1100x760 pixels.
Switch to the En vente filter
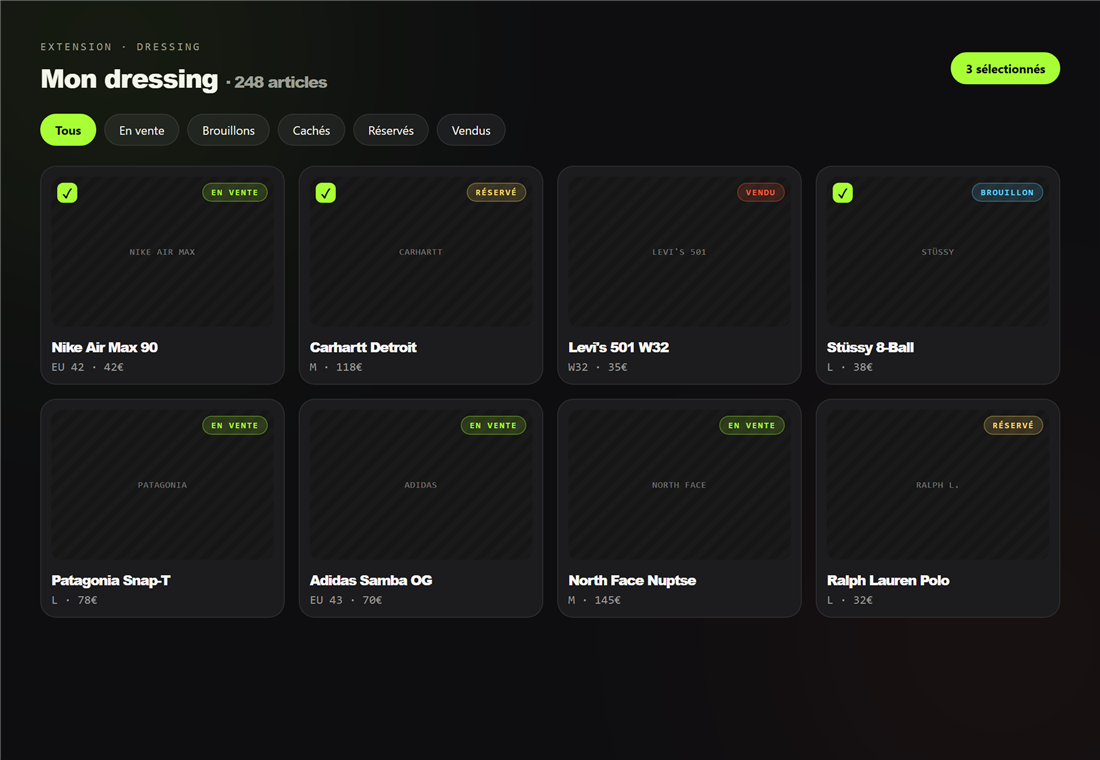[142, 130]
